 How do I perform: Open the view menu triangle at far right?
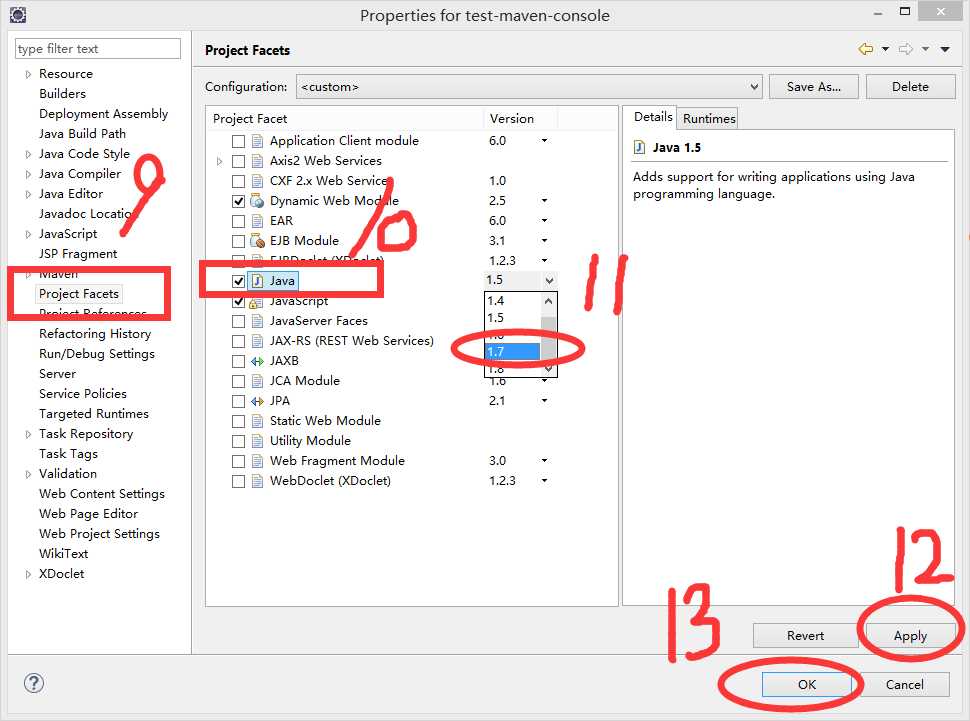pos(945,50)
